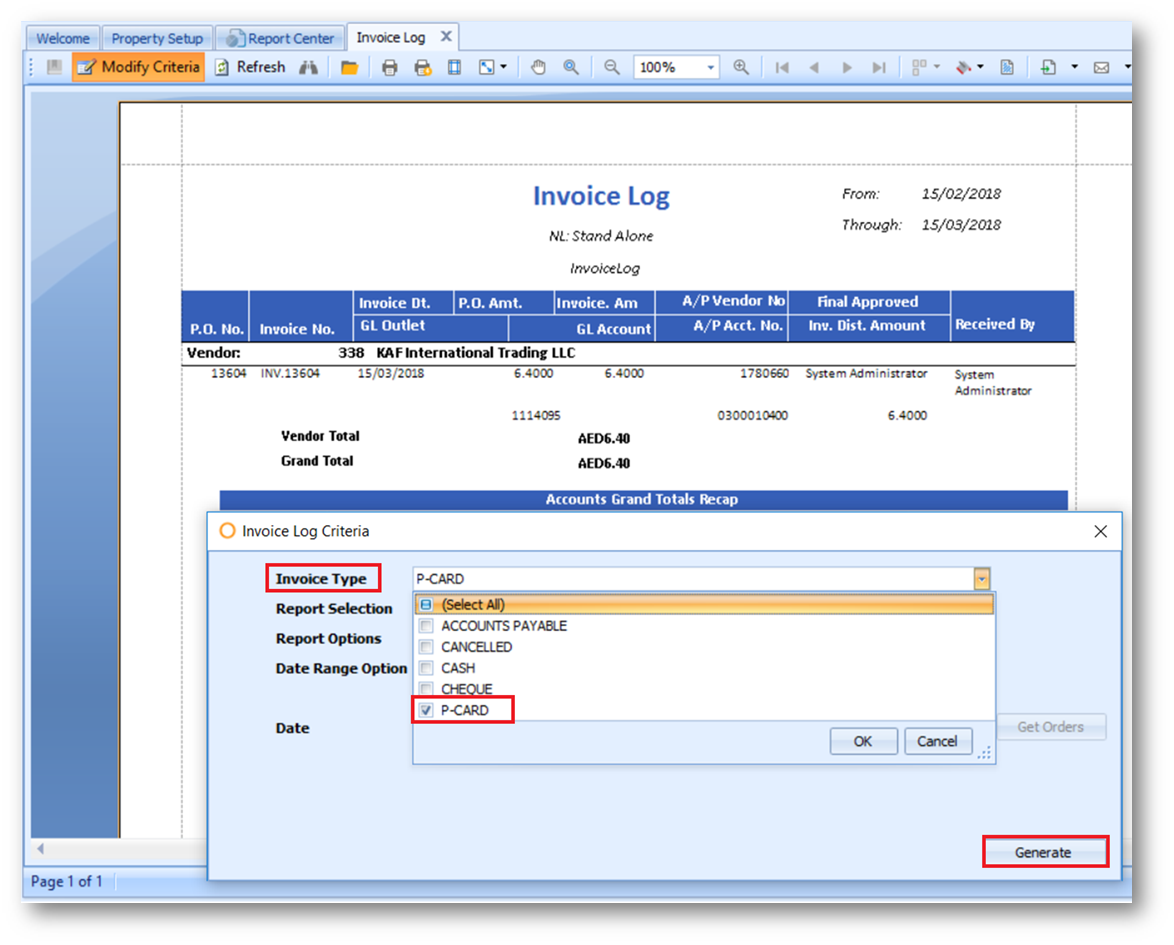Viewport: 1174px width, 945px height.
Task: Open file using the folder icon
Action: coord(349,68)
